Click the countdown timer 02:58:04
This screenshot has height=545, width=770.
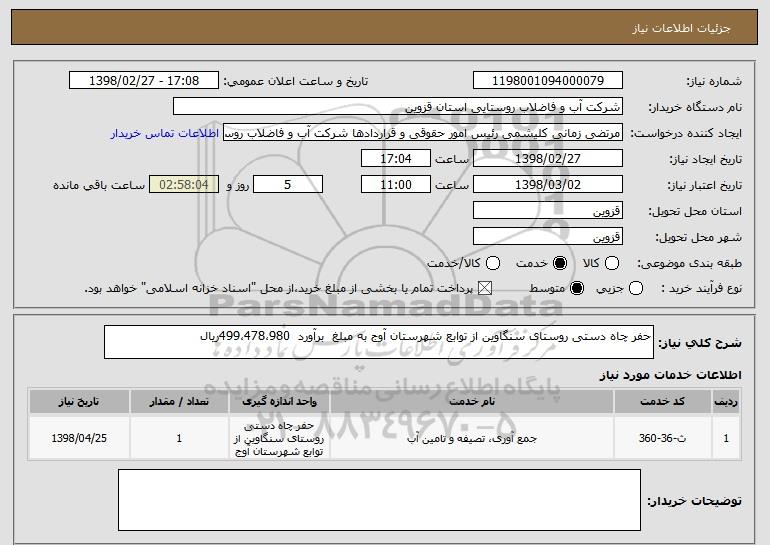184,185
